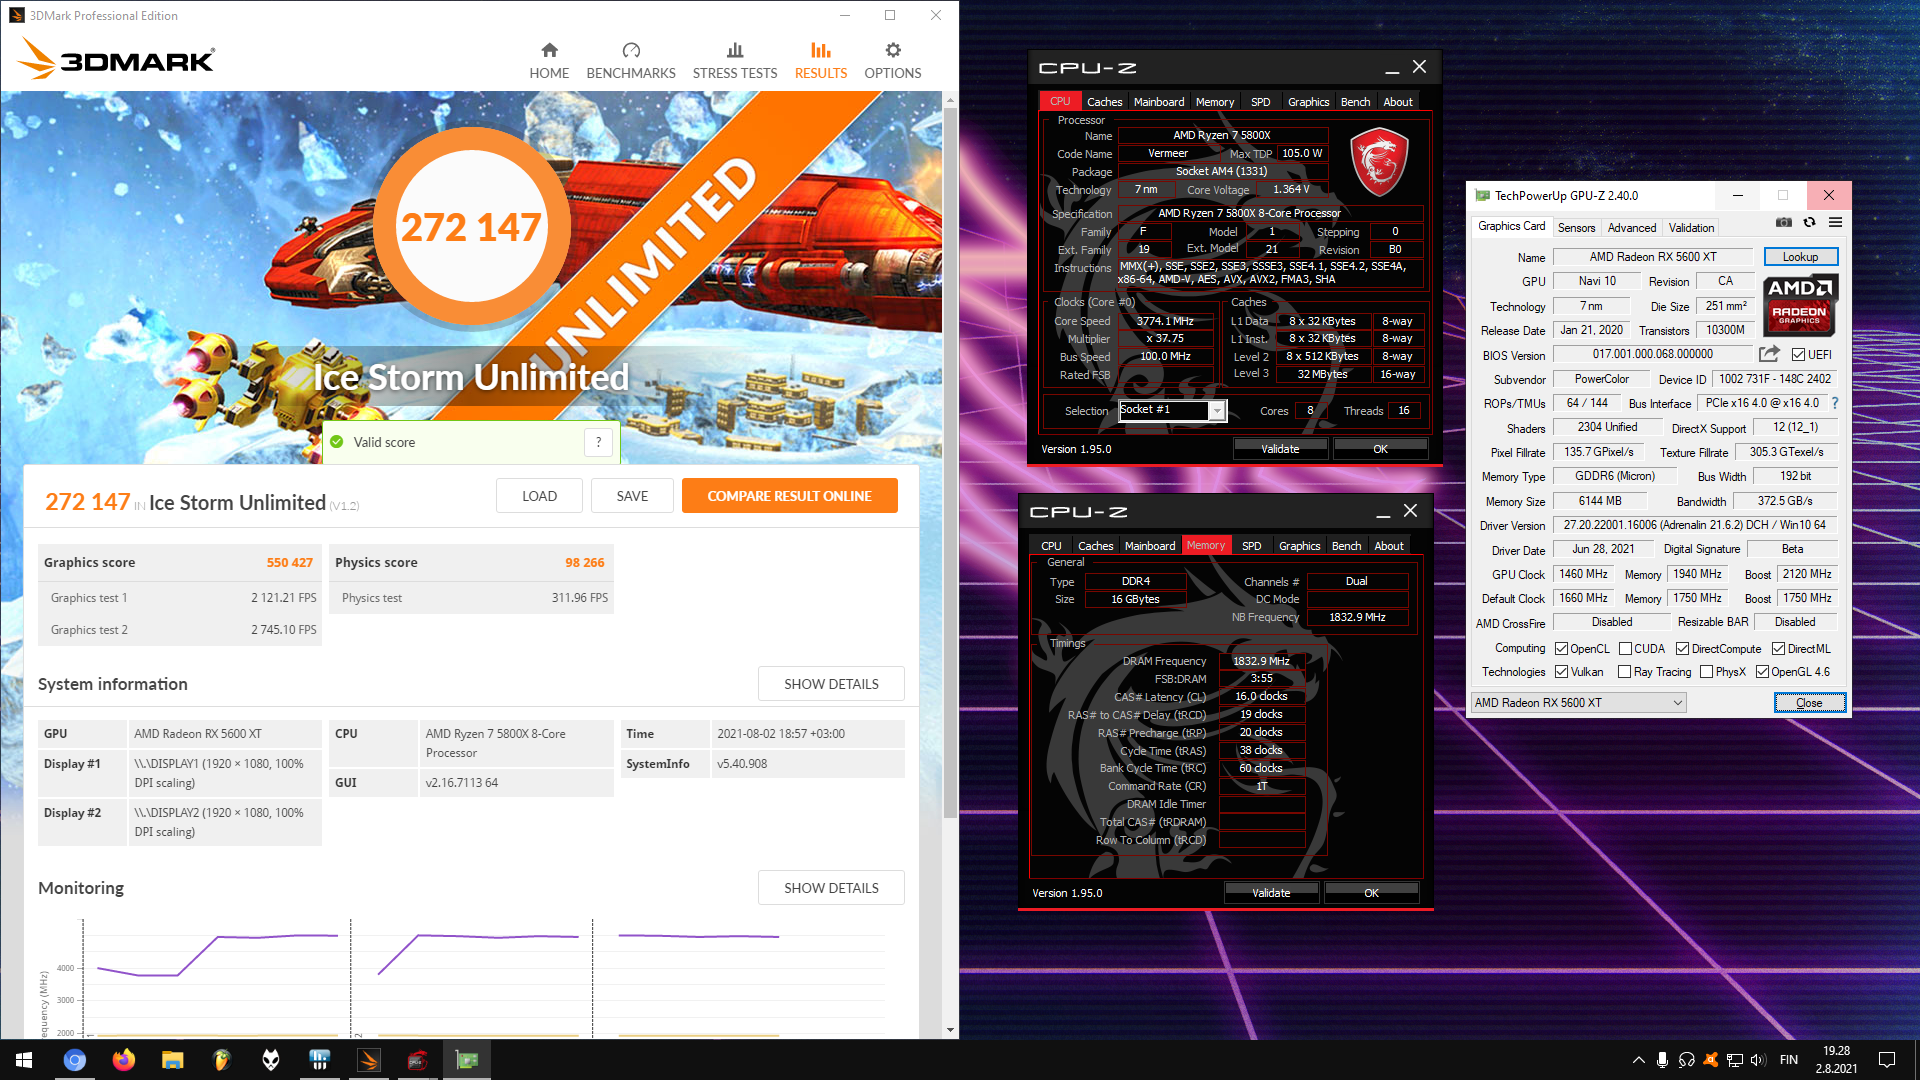Share the BIOS via export icon in GPU-Z

(x=1769, y=354)
